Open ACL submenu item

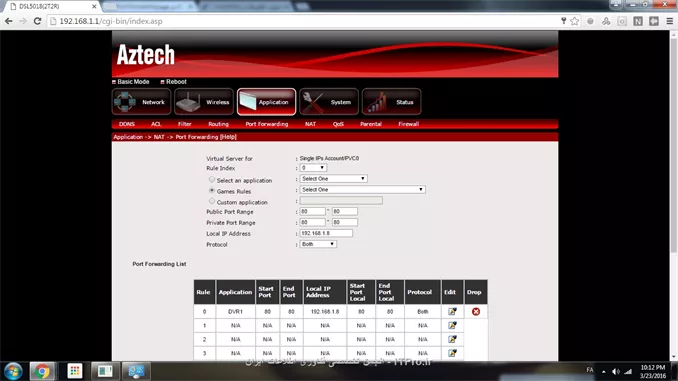point(156,124)
